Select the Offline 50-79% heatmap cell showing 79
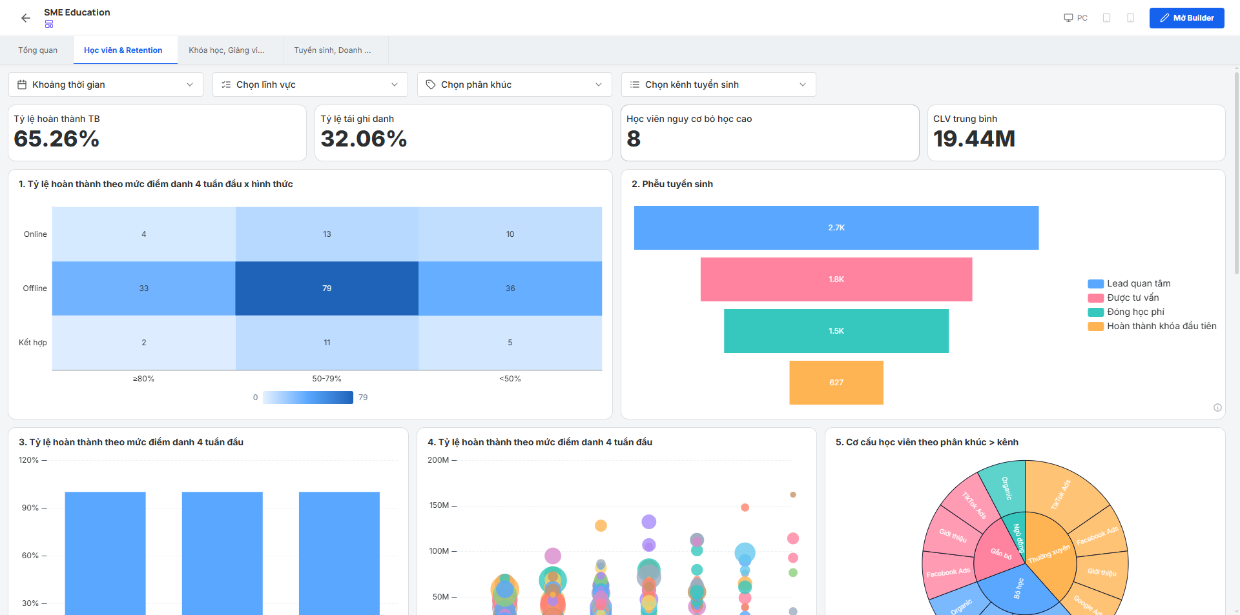 327,288
